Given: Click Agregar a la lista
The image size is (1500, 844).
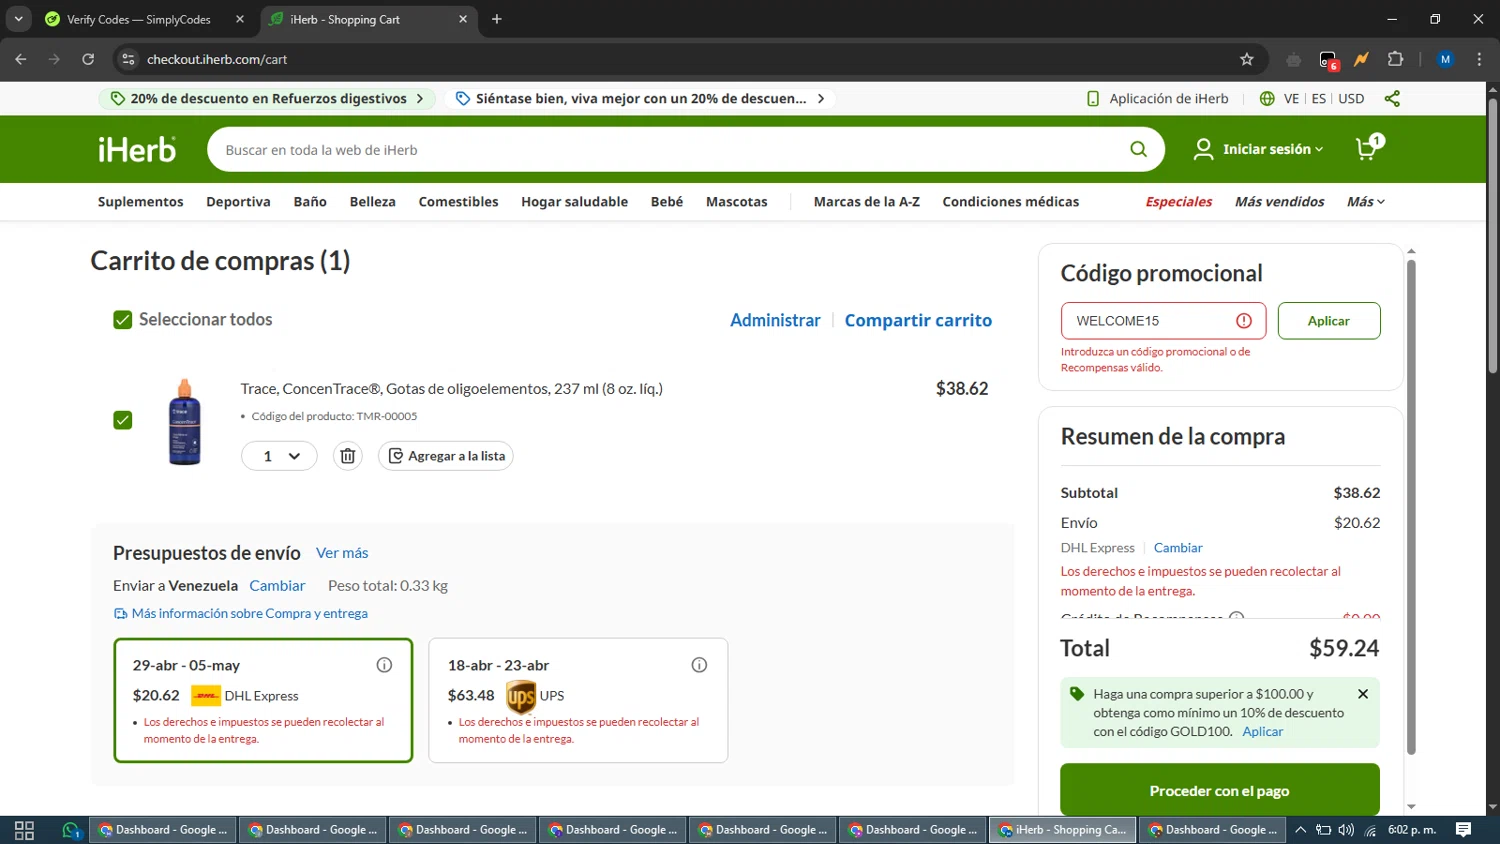Looking at the screenshot, I should coord(446,456).
